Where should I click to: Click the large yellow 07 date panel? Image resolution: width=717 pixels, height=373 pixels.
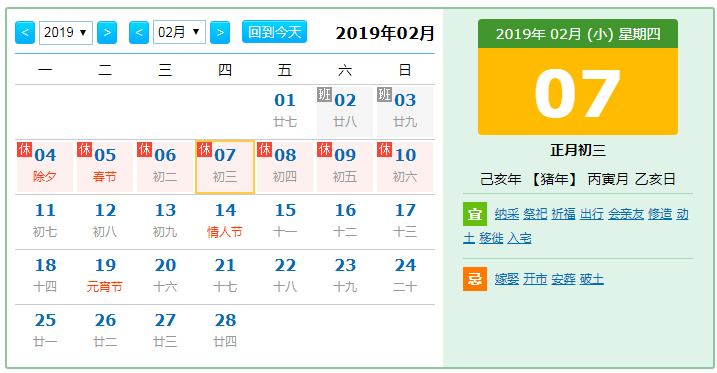(578, 91)
